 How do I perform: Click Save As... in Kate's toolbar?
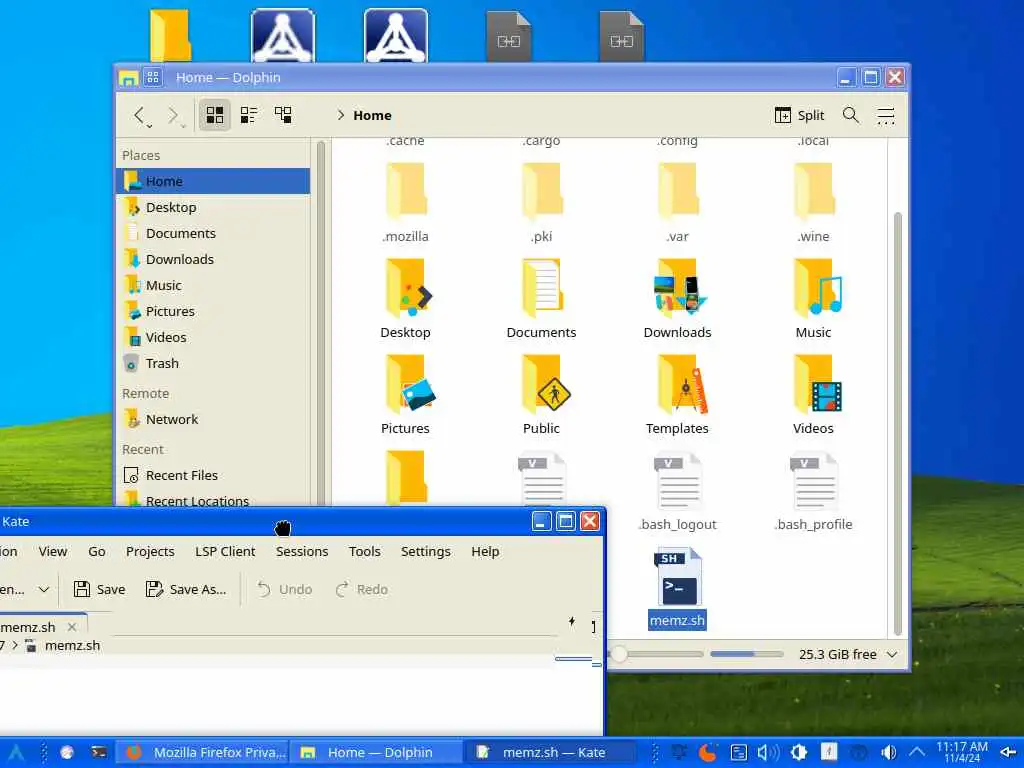186,589
